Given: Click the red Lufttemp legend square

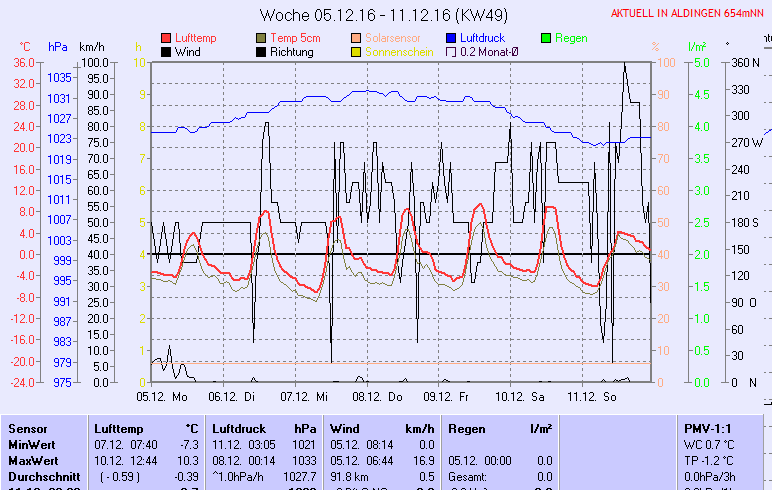Looking at the screenshot, I should [166, 38].
